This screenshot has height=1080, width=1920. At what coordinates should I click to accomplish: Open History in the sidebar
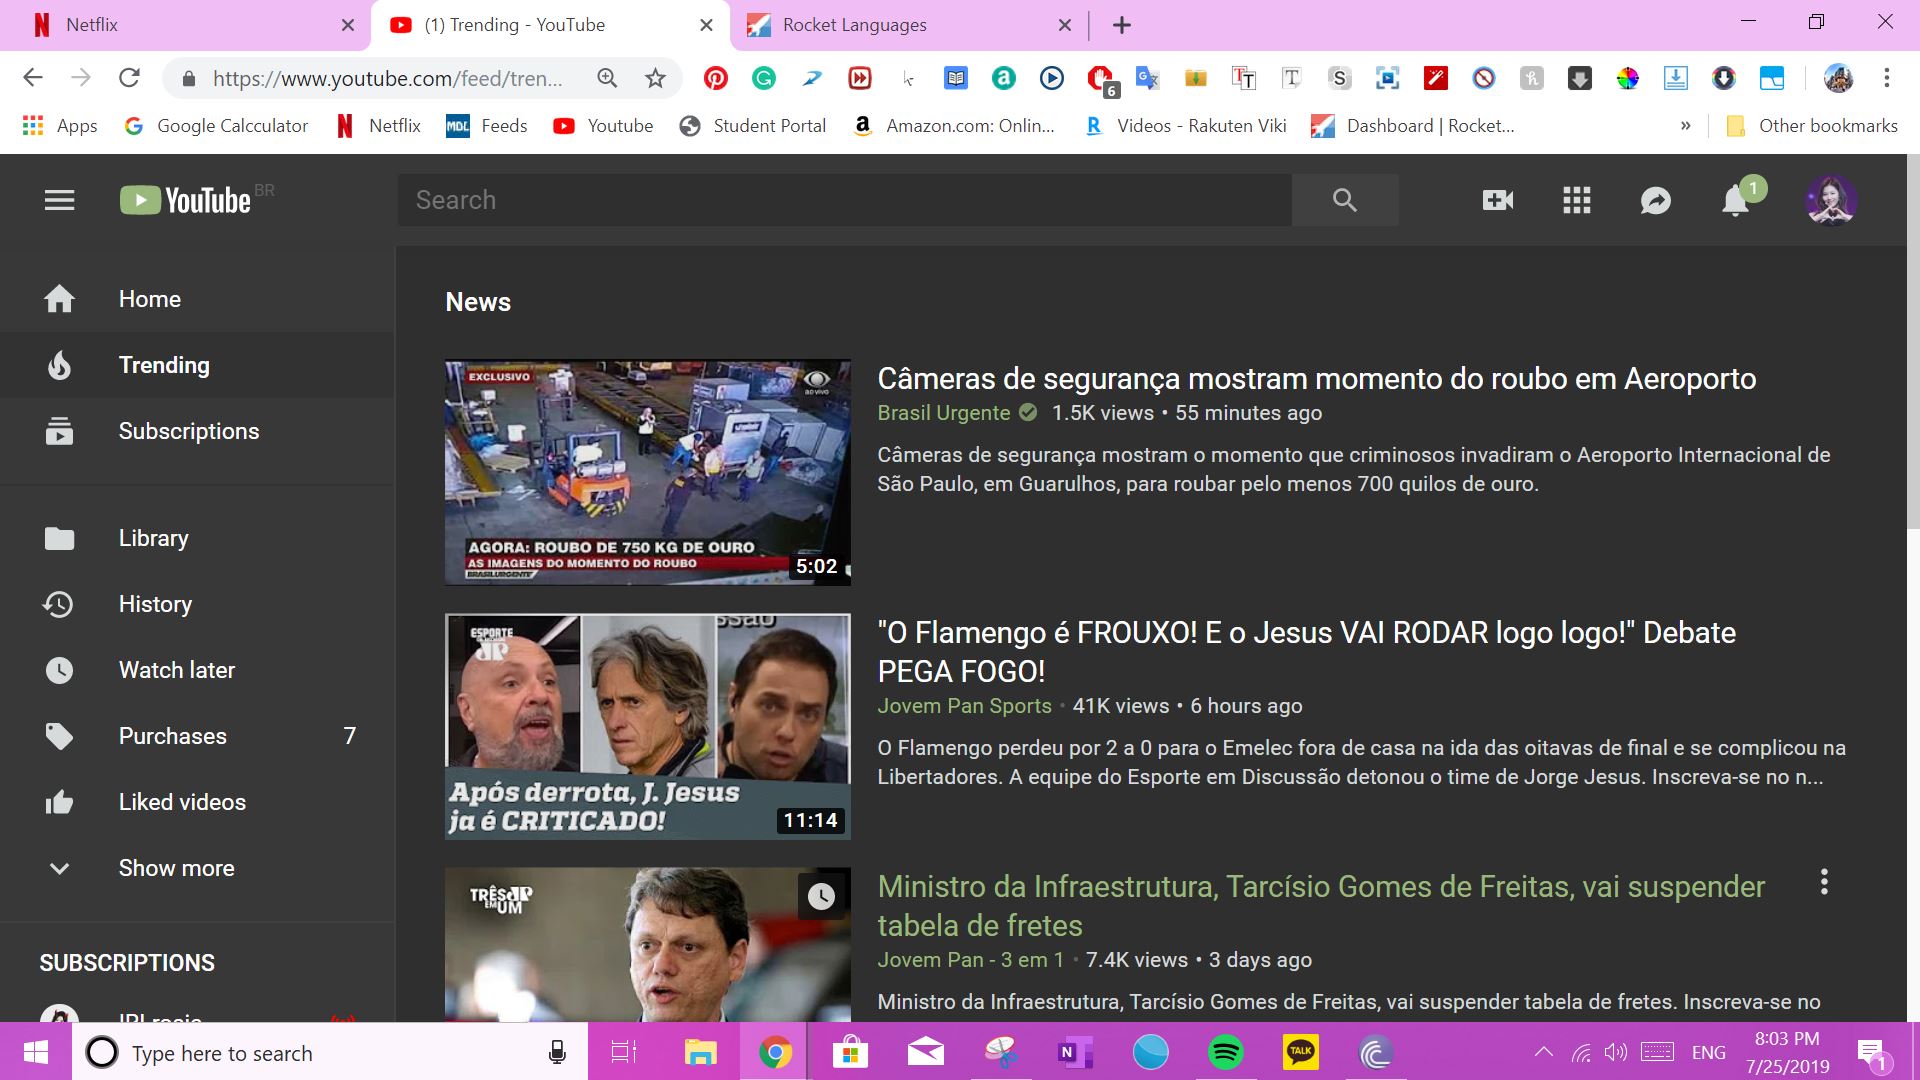(198, 604)
